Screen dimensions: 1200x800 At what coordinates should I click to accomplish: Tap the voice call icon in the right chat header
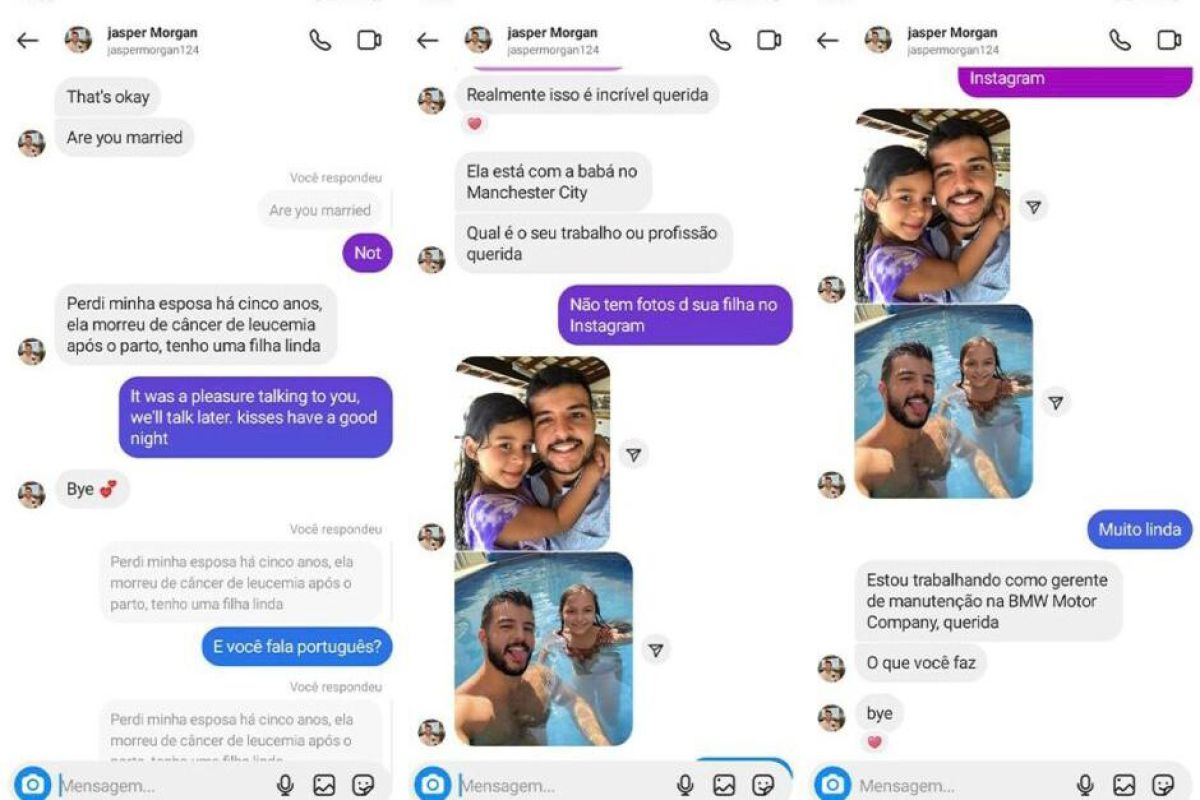[x=1120, y=40]
